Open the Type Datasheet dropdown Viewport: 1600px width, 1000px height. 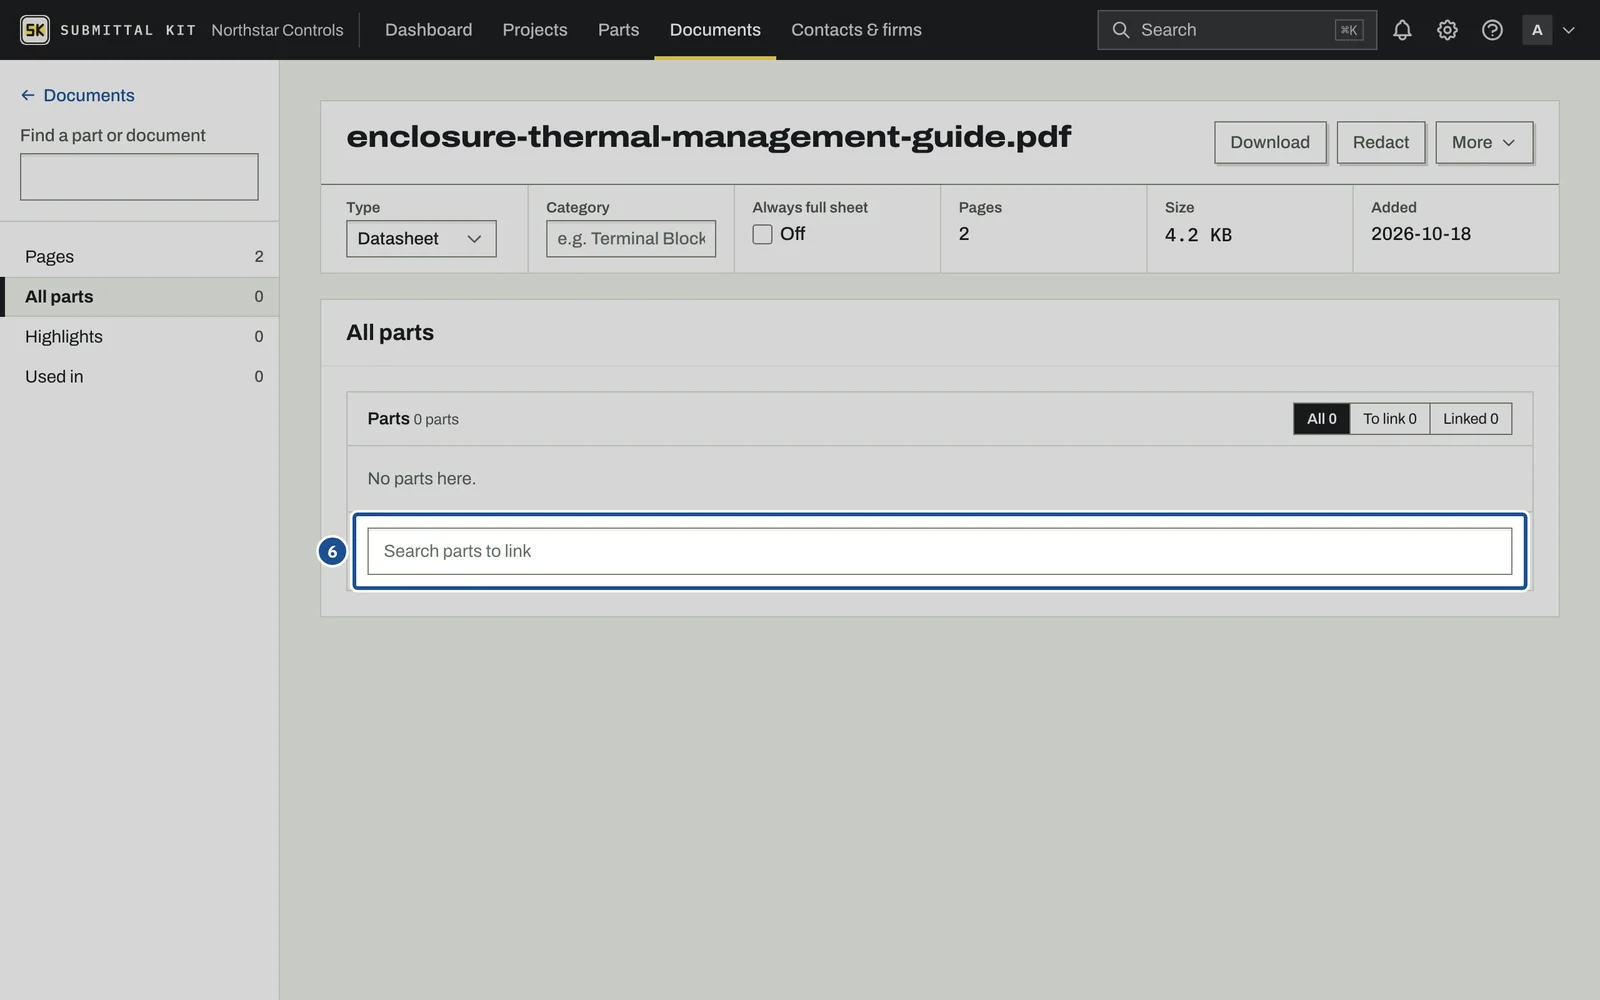coord(421,239)
